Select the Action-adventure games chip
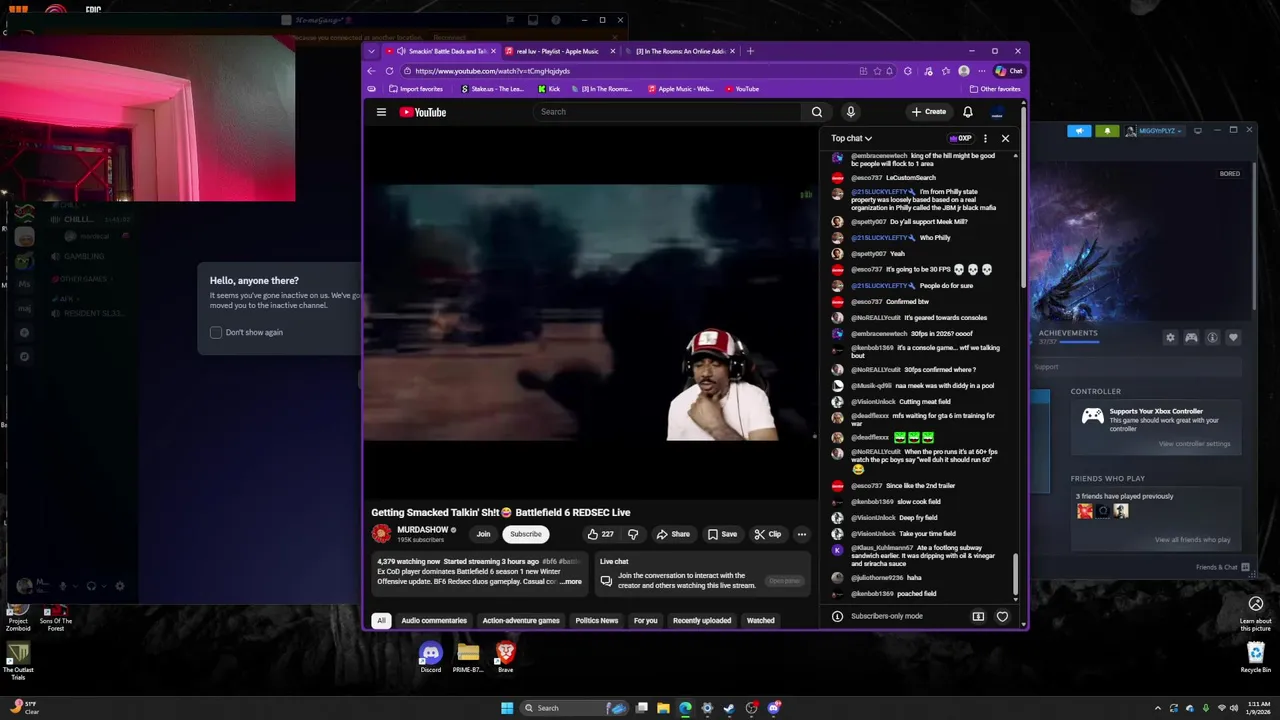The height and width of the screenshot is (720, 1280). [x=521, y=620]
